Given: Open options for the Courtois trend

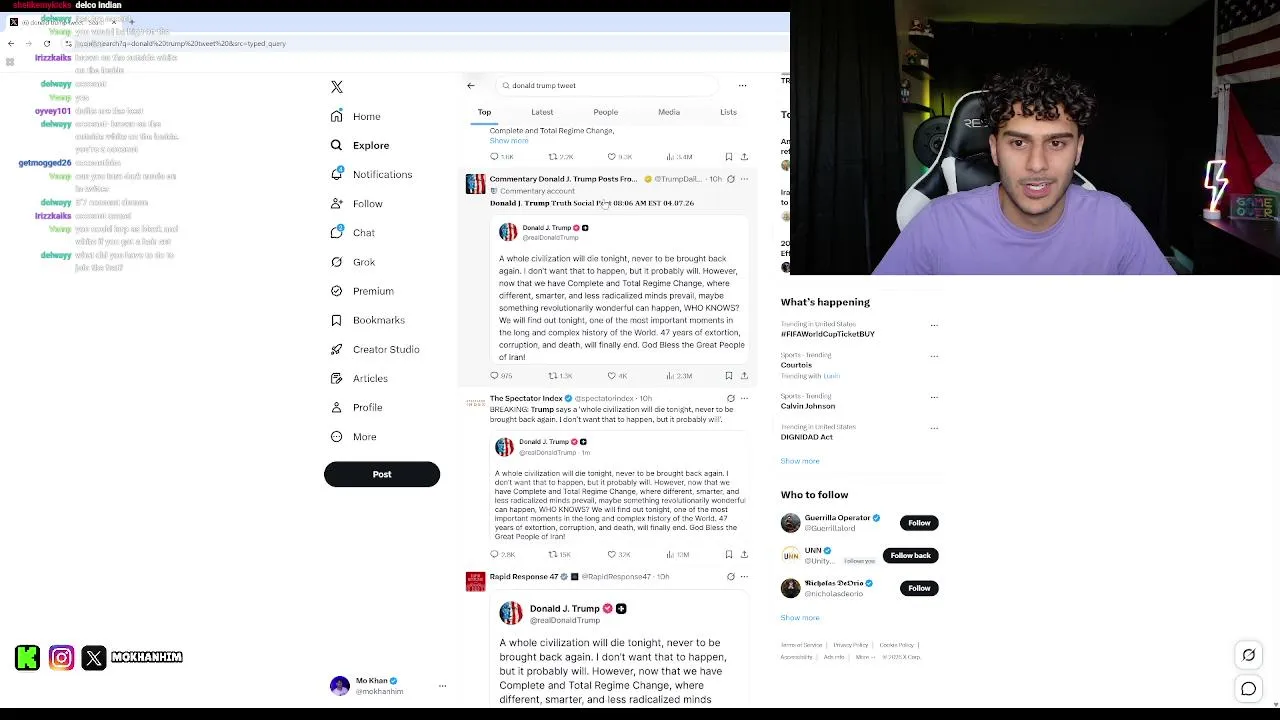Looking at the screenshot, I should (934, 356).
